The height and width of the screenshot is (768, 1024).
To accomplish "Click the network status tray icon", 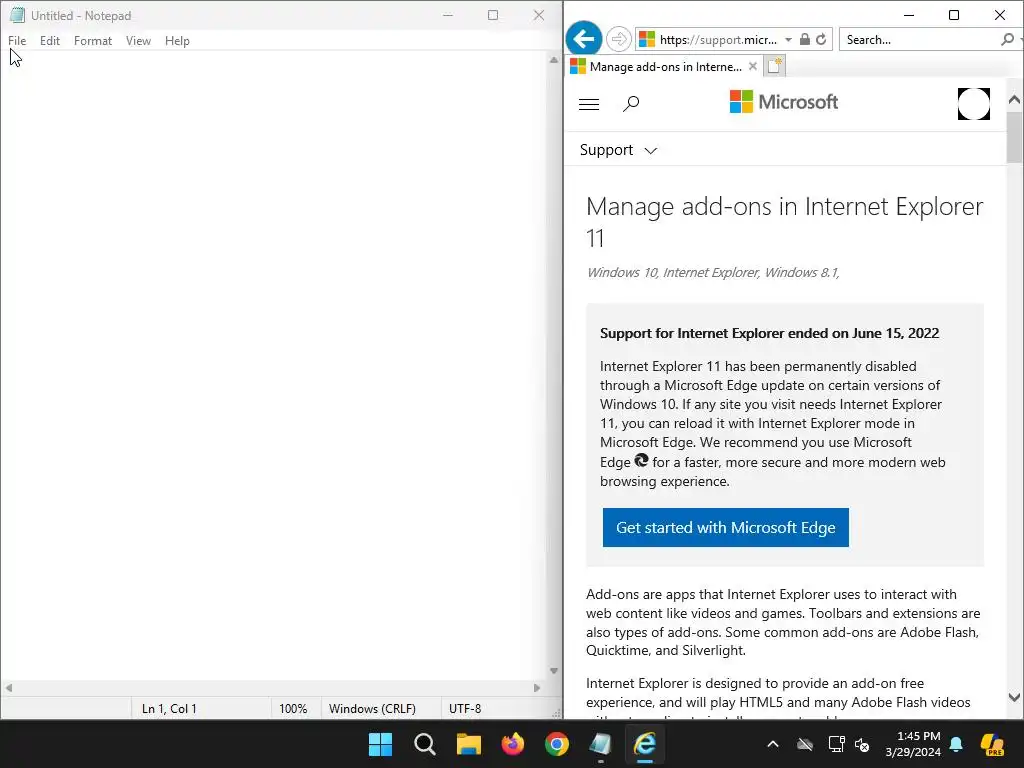I will [836, 744].
